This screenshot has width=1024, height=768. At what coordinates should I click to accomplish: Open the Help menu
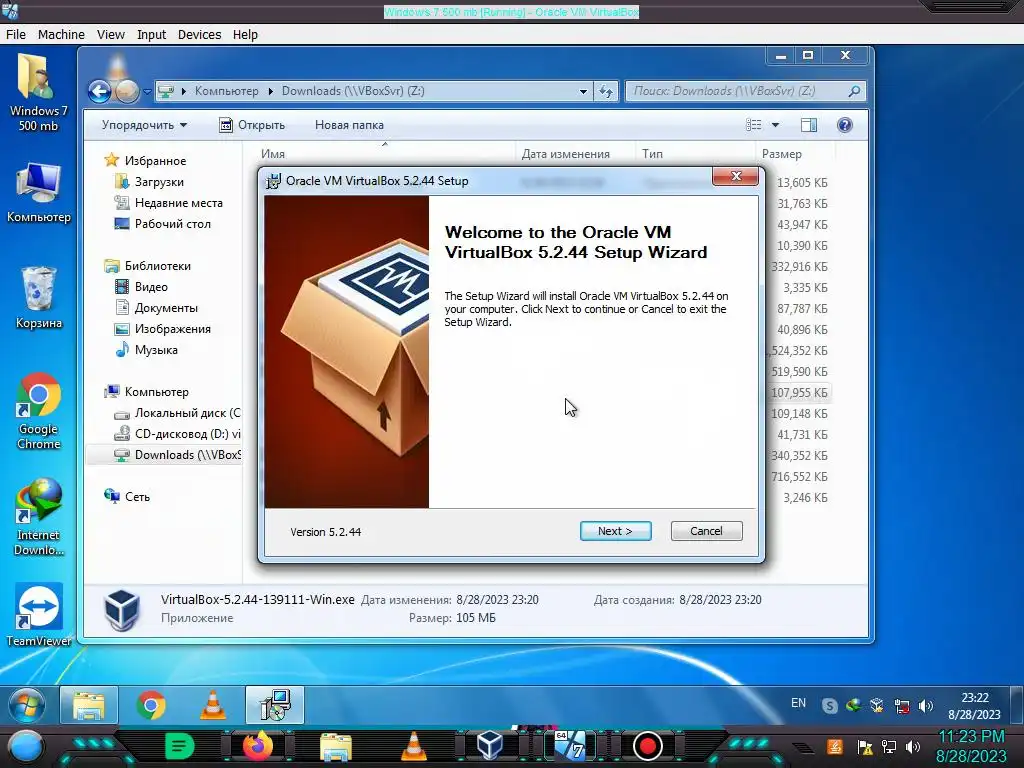tap(245, 35)
